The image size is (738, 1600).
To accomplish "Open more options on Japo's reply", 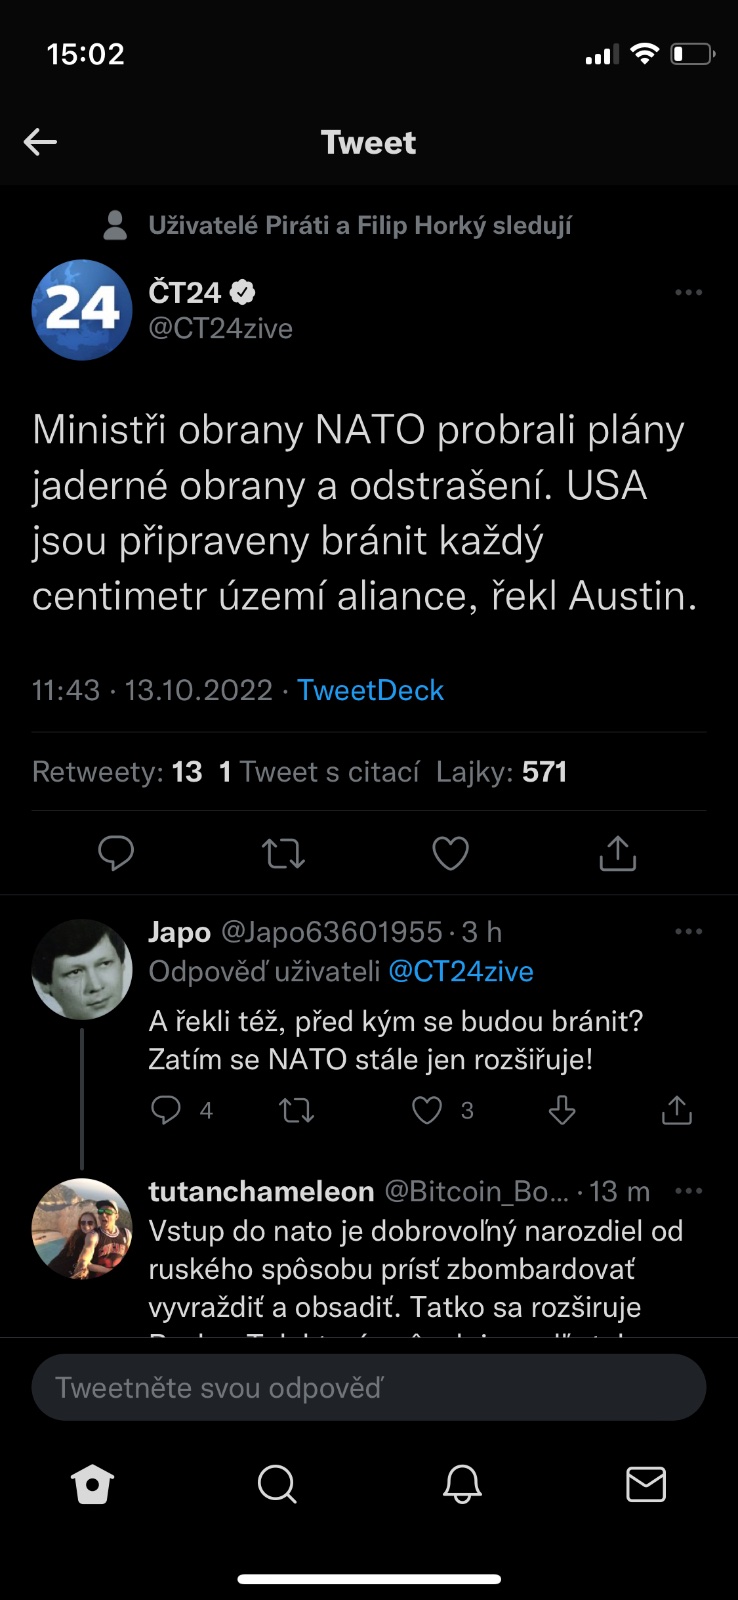I will [688, 931].
